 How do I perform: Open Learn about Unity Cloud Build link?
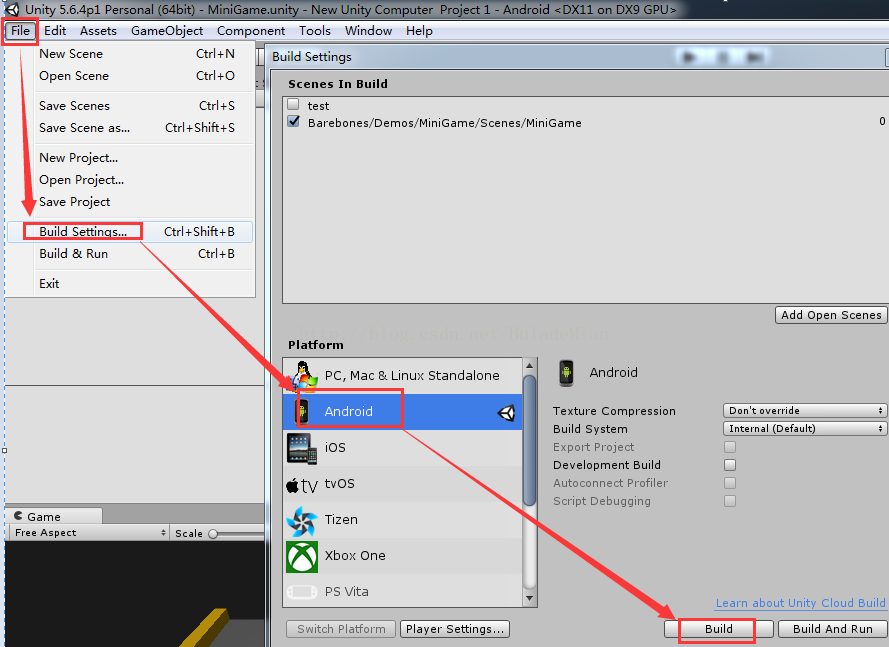coord(801,603)
